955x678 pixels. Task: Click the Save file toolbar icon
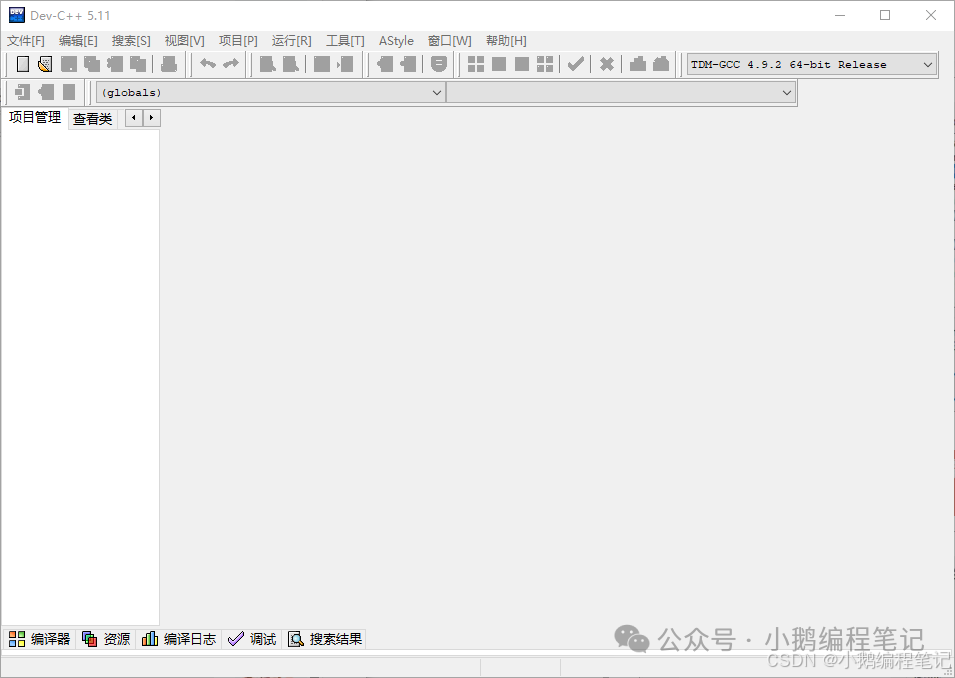click(68, 64)
